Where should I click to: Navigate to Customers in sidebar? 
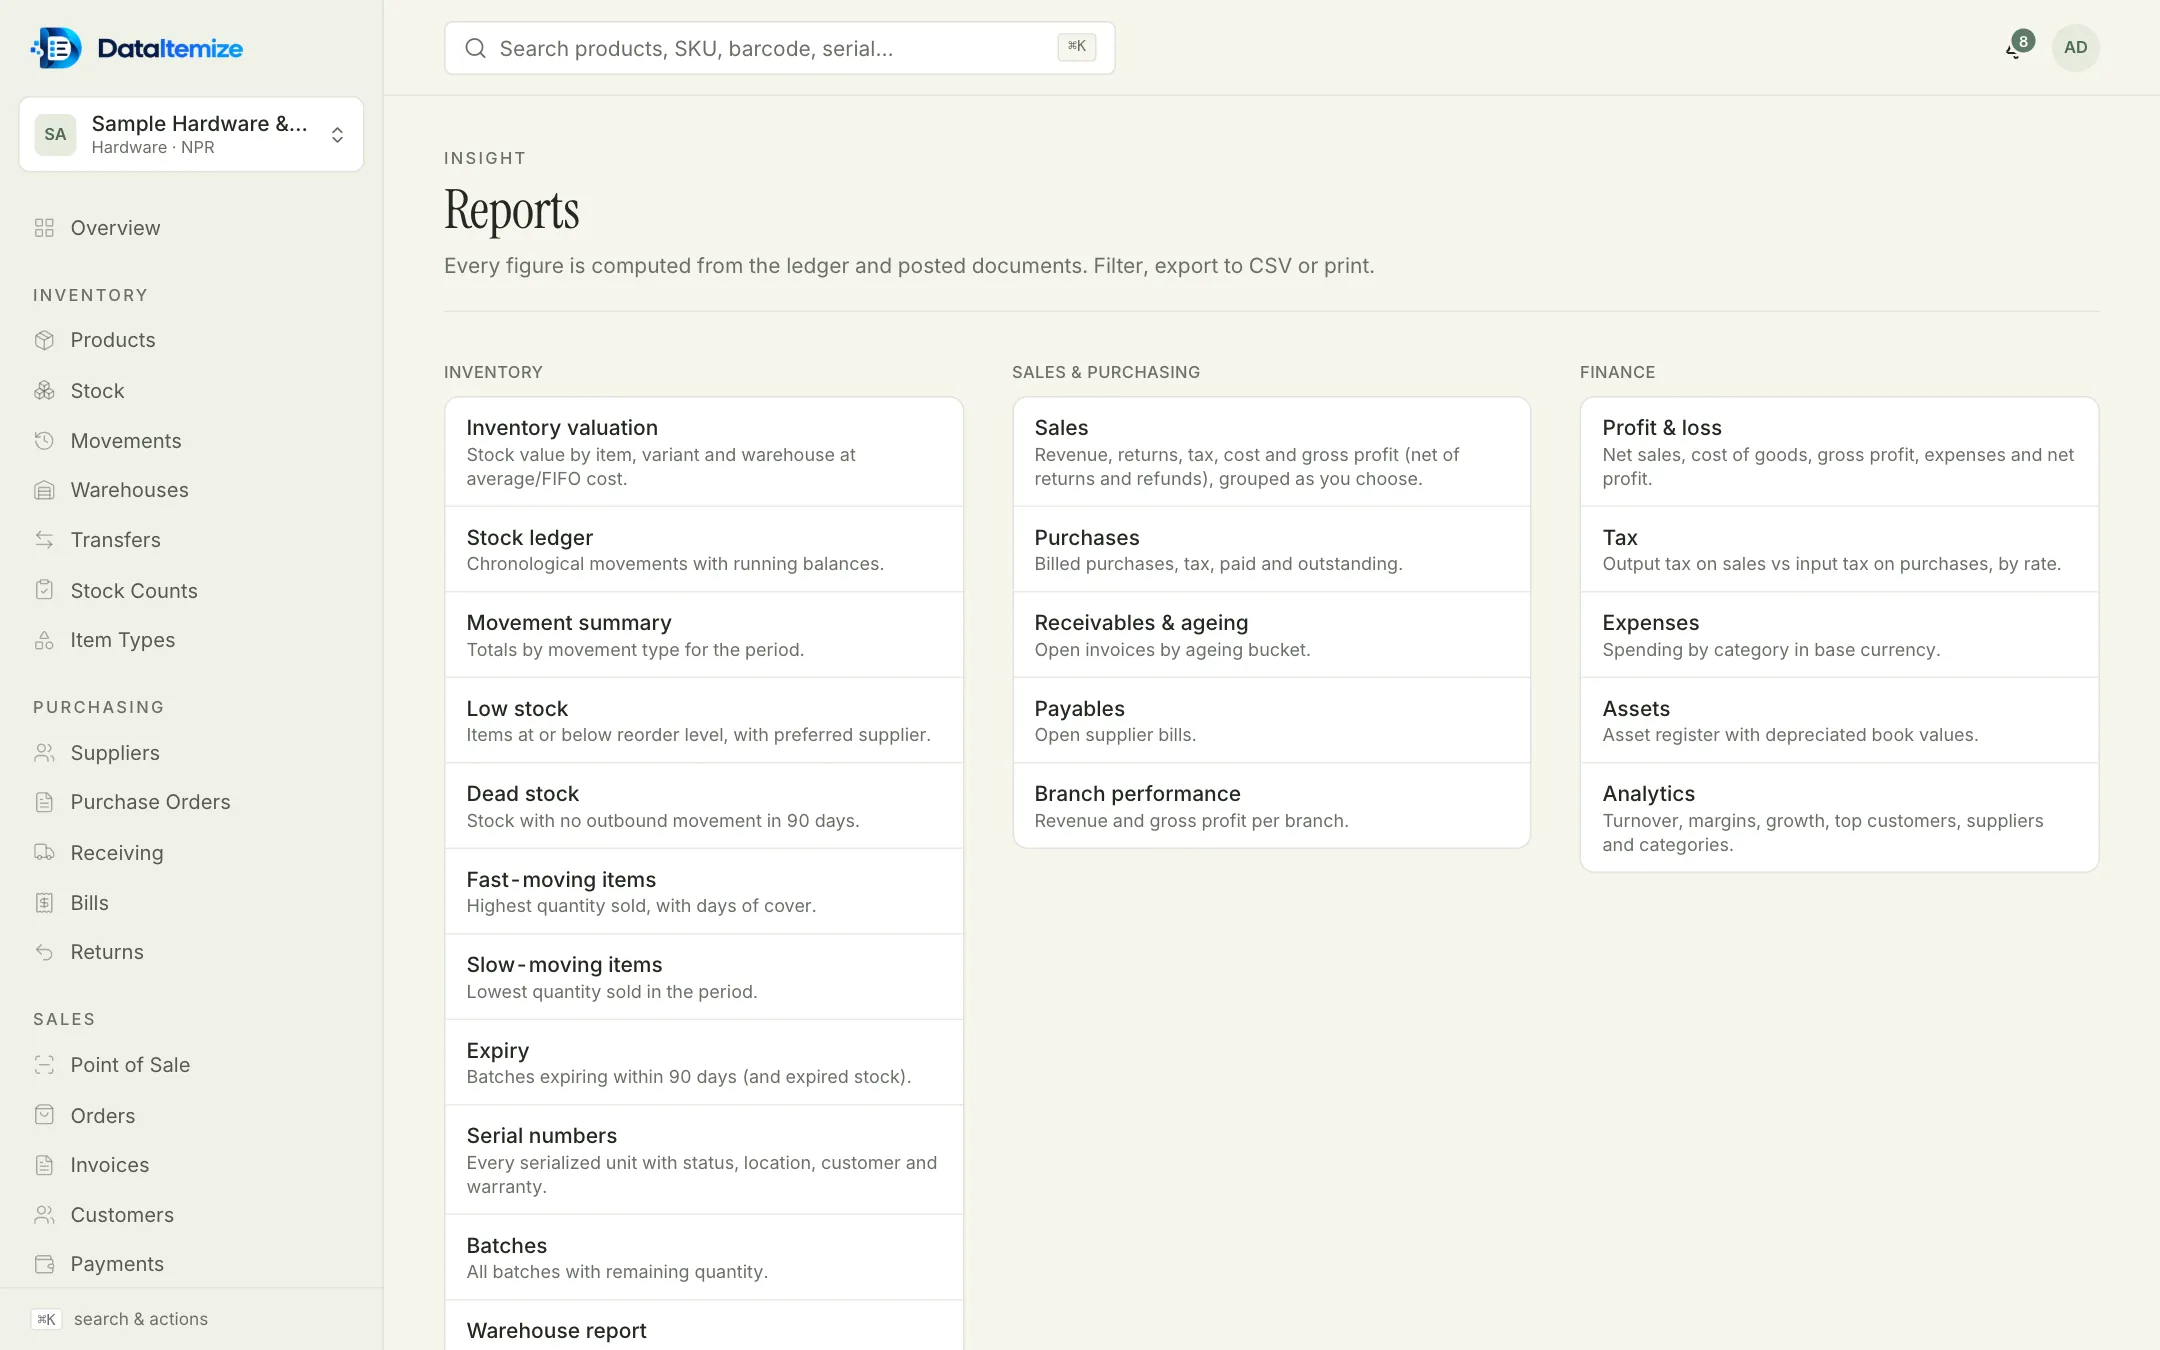coord(122,1215)
